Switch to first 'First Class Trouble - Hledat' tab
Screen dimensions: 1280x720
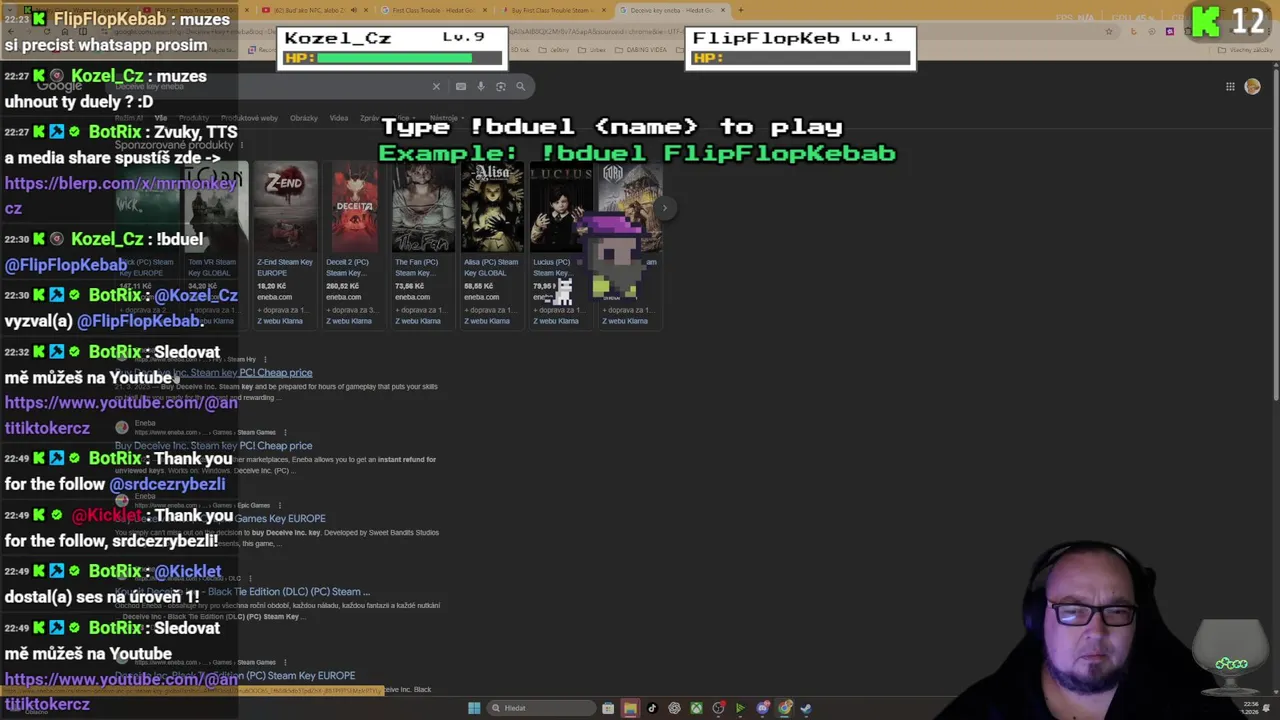(434, 10)
